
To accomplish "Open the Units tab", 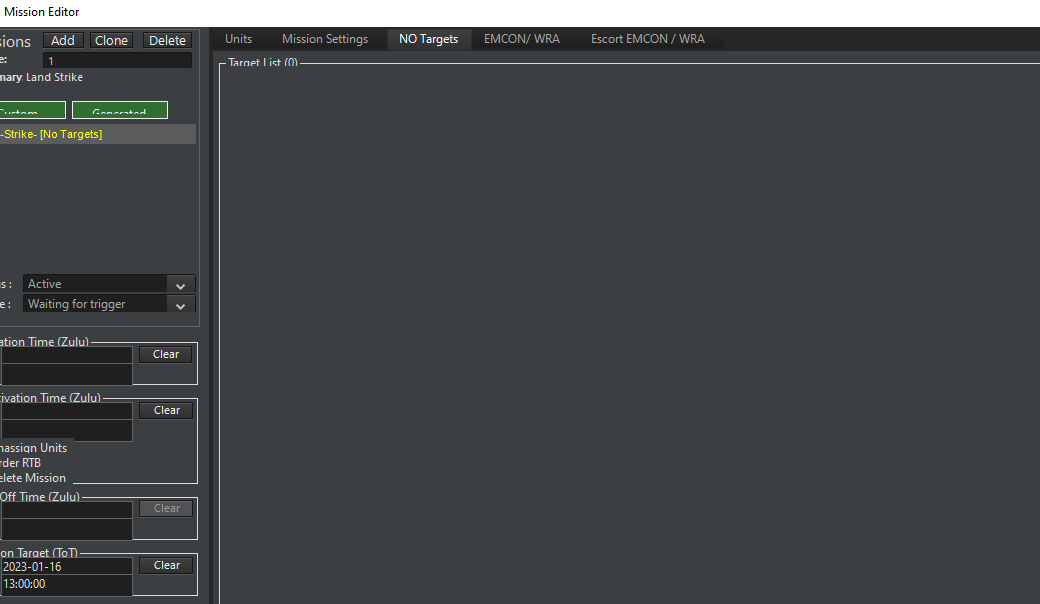I will (238, 39).
